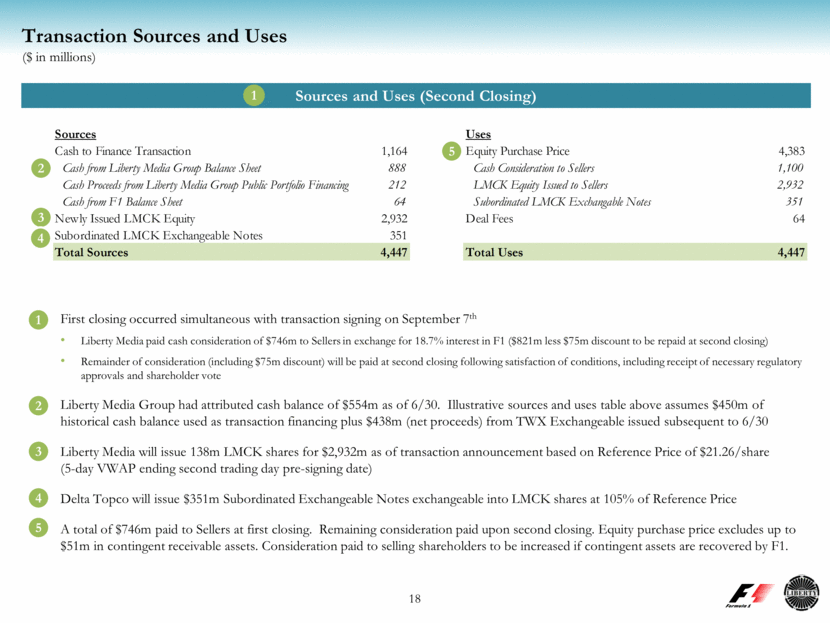
Task: Click the page number 18
Action: click(415, 597)
